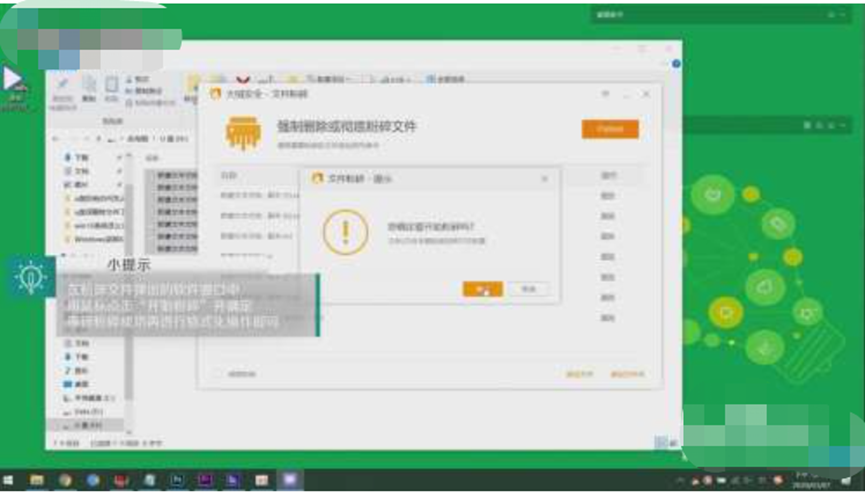Image resolution: width=865 pixels, height=497 pixels.
Task: Close the 文件粉碎 prompt dialog
Action: [544, 179]
